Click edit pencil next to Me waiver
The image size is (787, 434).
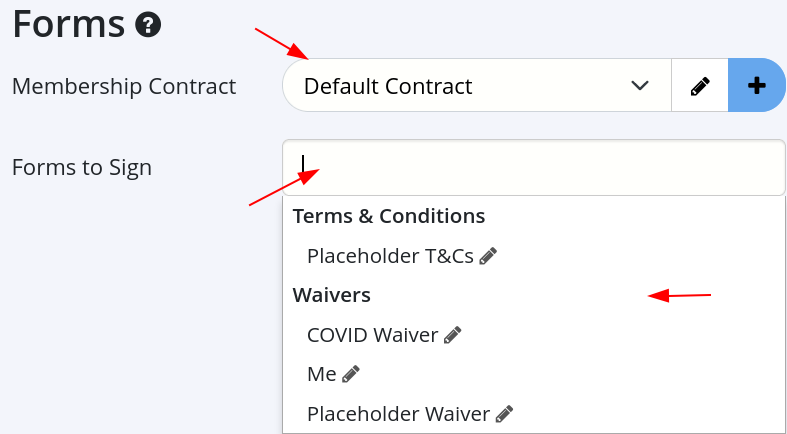click(x=350, y=374)
